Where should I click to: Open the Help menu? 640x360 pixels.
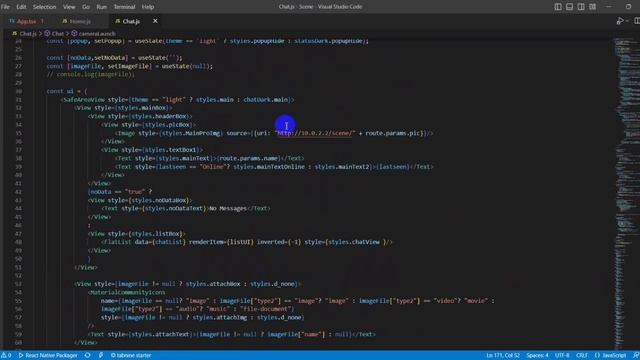click(148, 7)
